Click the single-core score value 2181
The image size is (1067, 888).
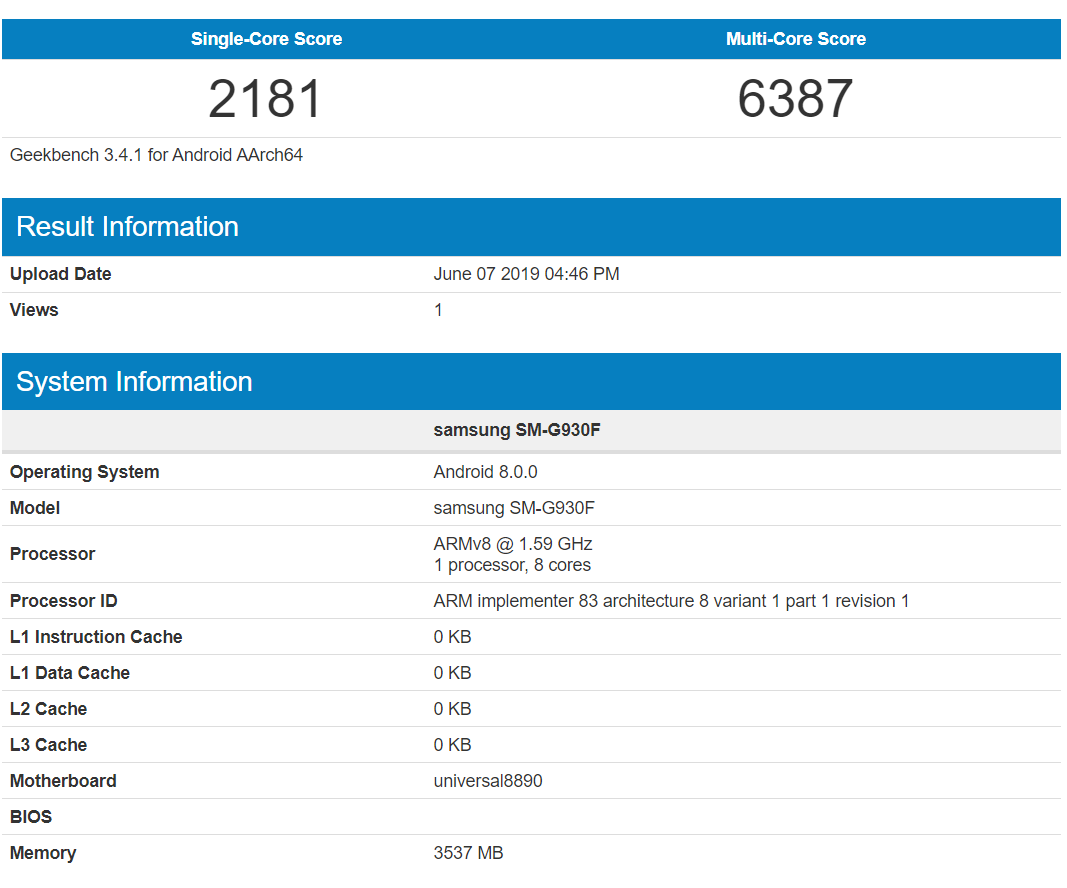point(265,99)
